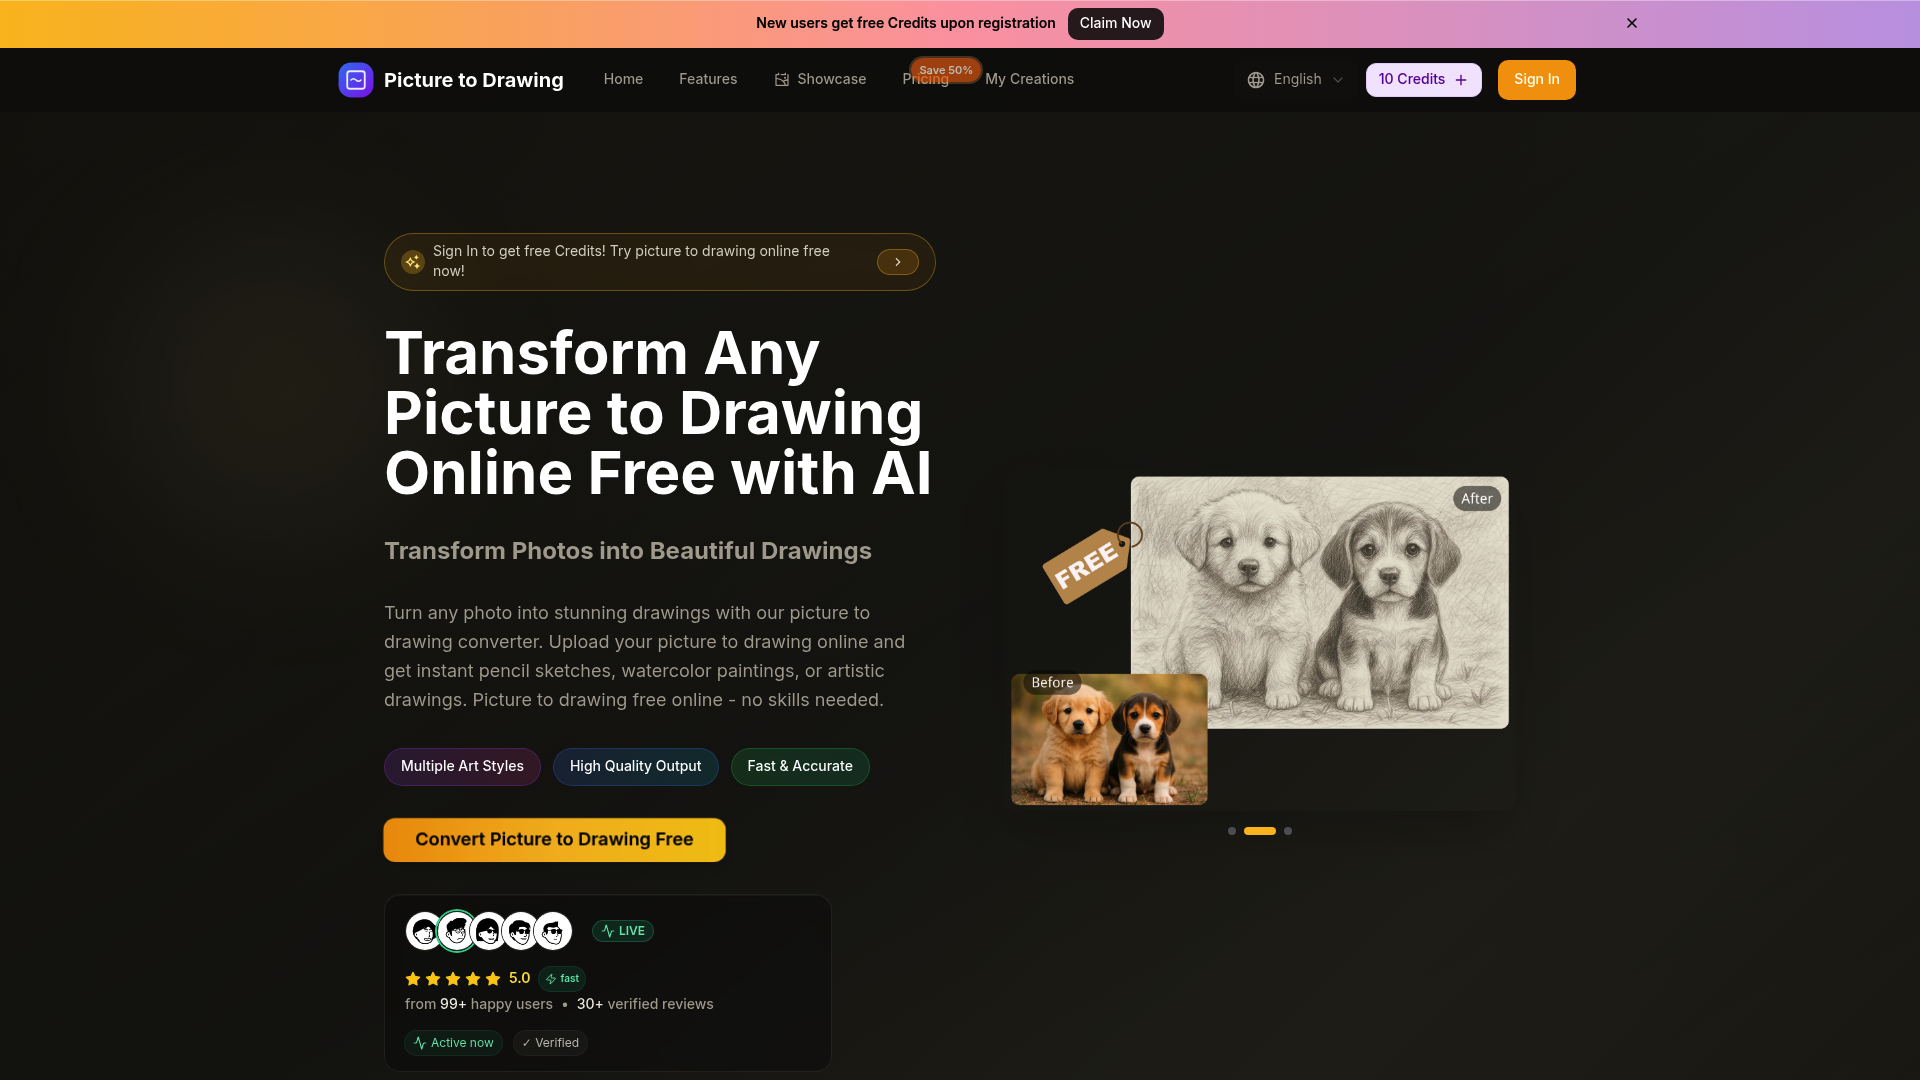
Task: Click the globe language icon
Action: coord(1256,80)
